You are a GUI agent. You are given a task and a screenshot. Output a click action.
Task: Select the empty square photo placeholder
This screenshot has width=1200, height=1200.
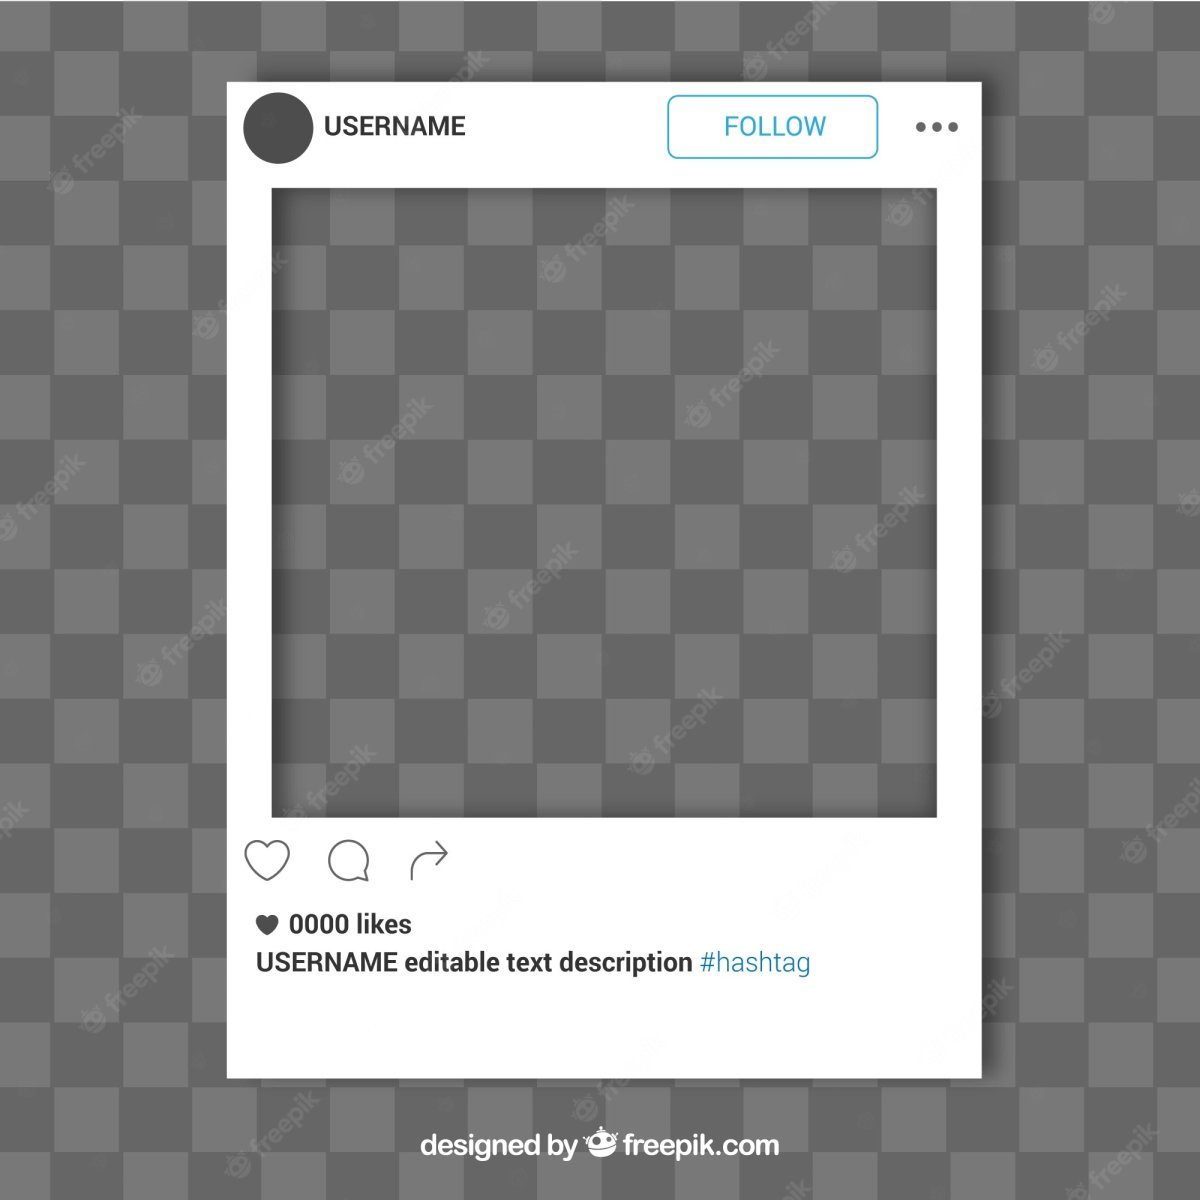[x=604, y=502]
